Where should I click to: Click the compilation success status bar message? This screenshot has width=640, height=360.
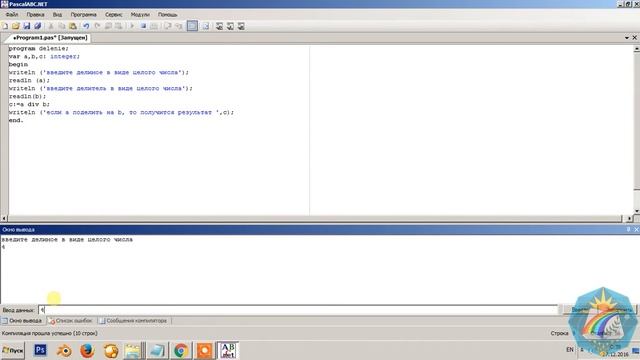(x=49, y=333)
